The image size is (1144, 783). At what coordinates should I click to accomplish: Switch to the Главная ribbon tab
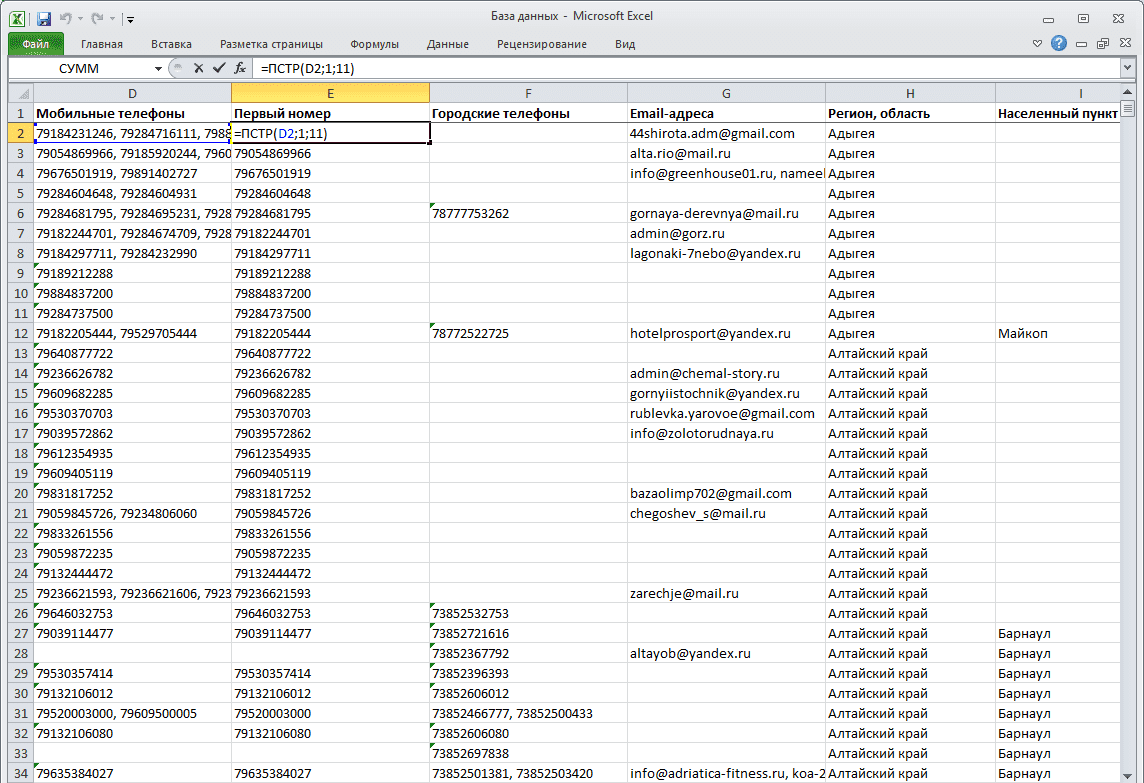pyautogui.click(x=101, y=44)
